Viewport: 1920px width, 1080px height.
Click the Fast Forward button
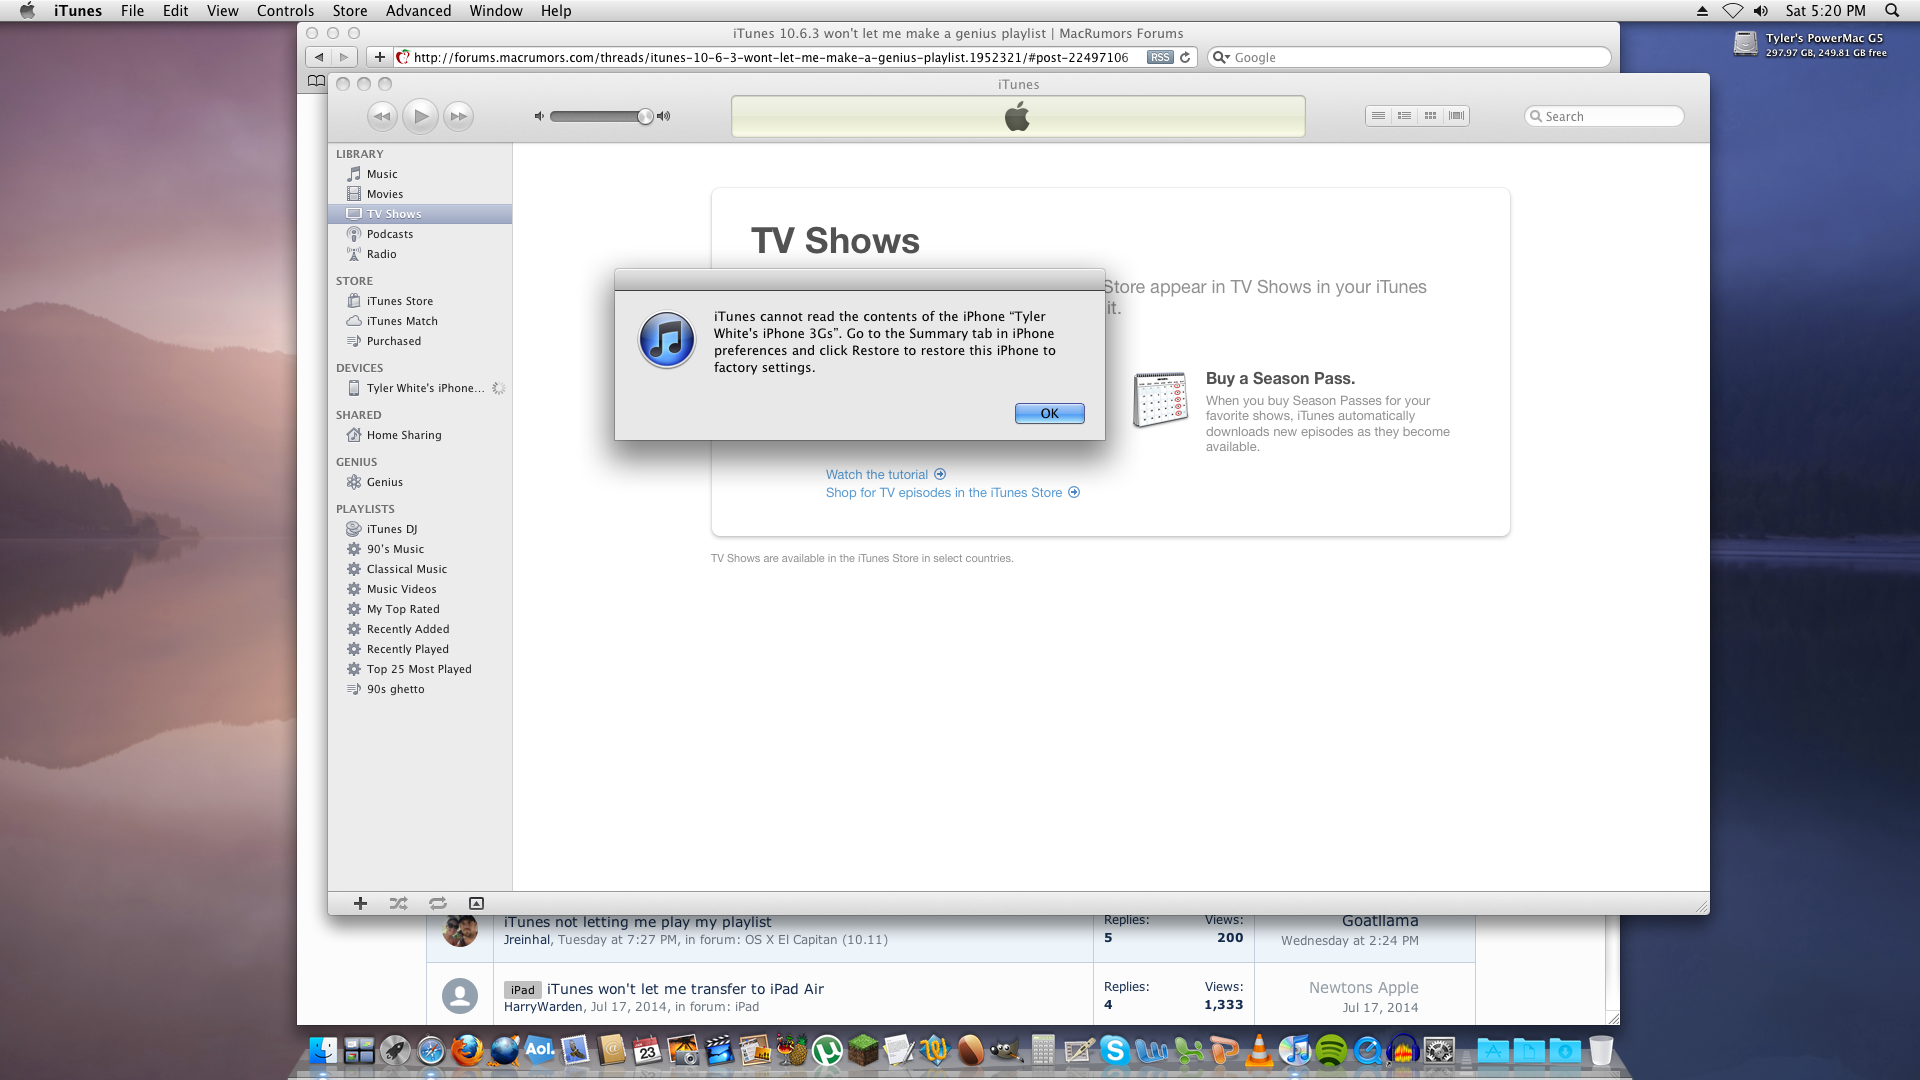[x=458, y=116]
